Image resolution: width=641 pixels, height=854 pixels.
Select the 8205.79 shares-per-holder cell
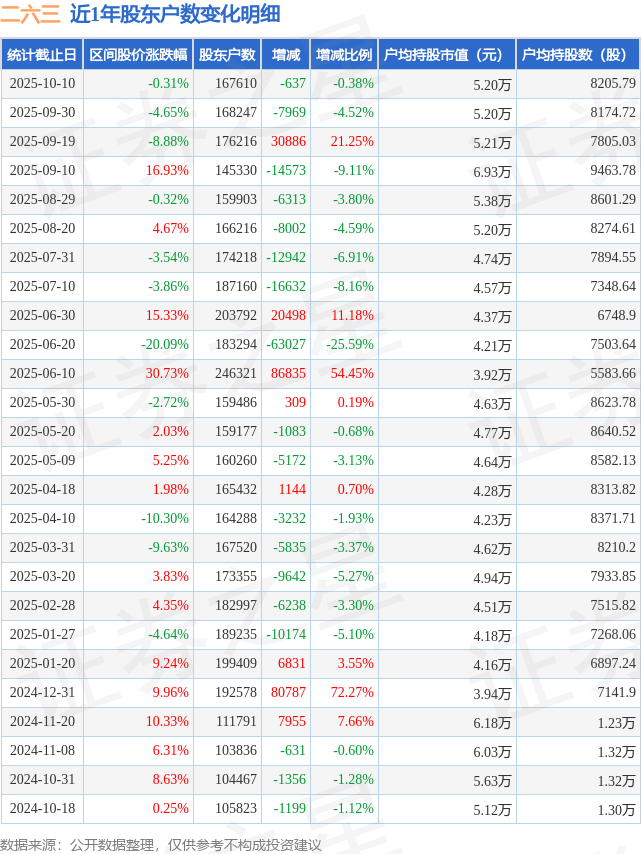(613, 84)
